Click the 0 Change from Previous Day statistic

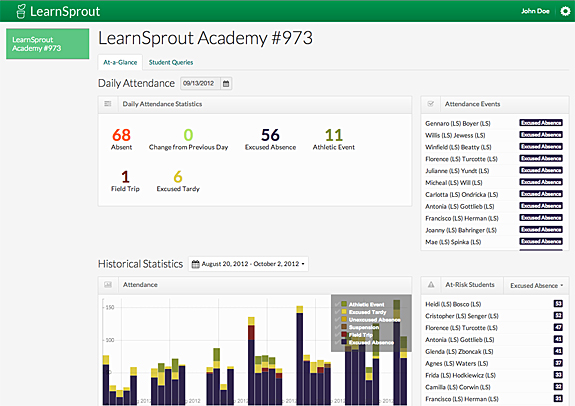(188, 139)
